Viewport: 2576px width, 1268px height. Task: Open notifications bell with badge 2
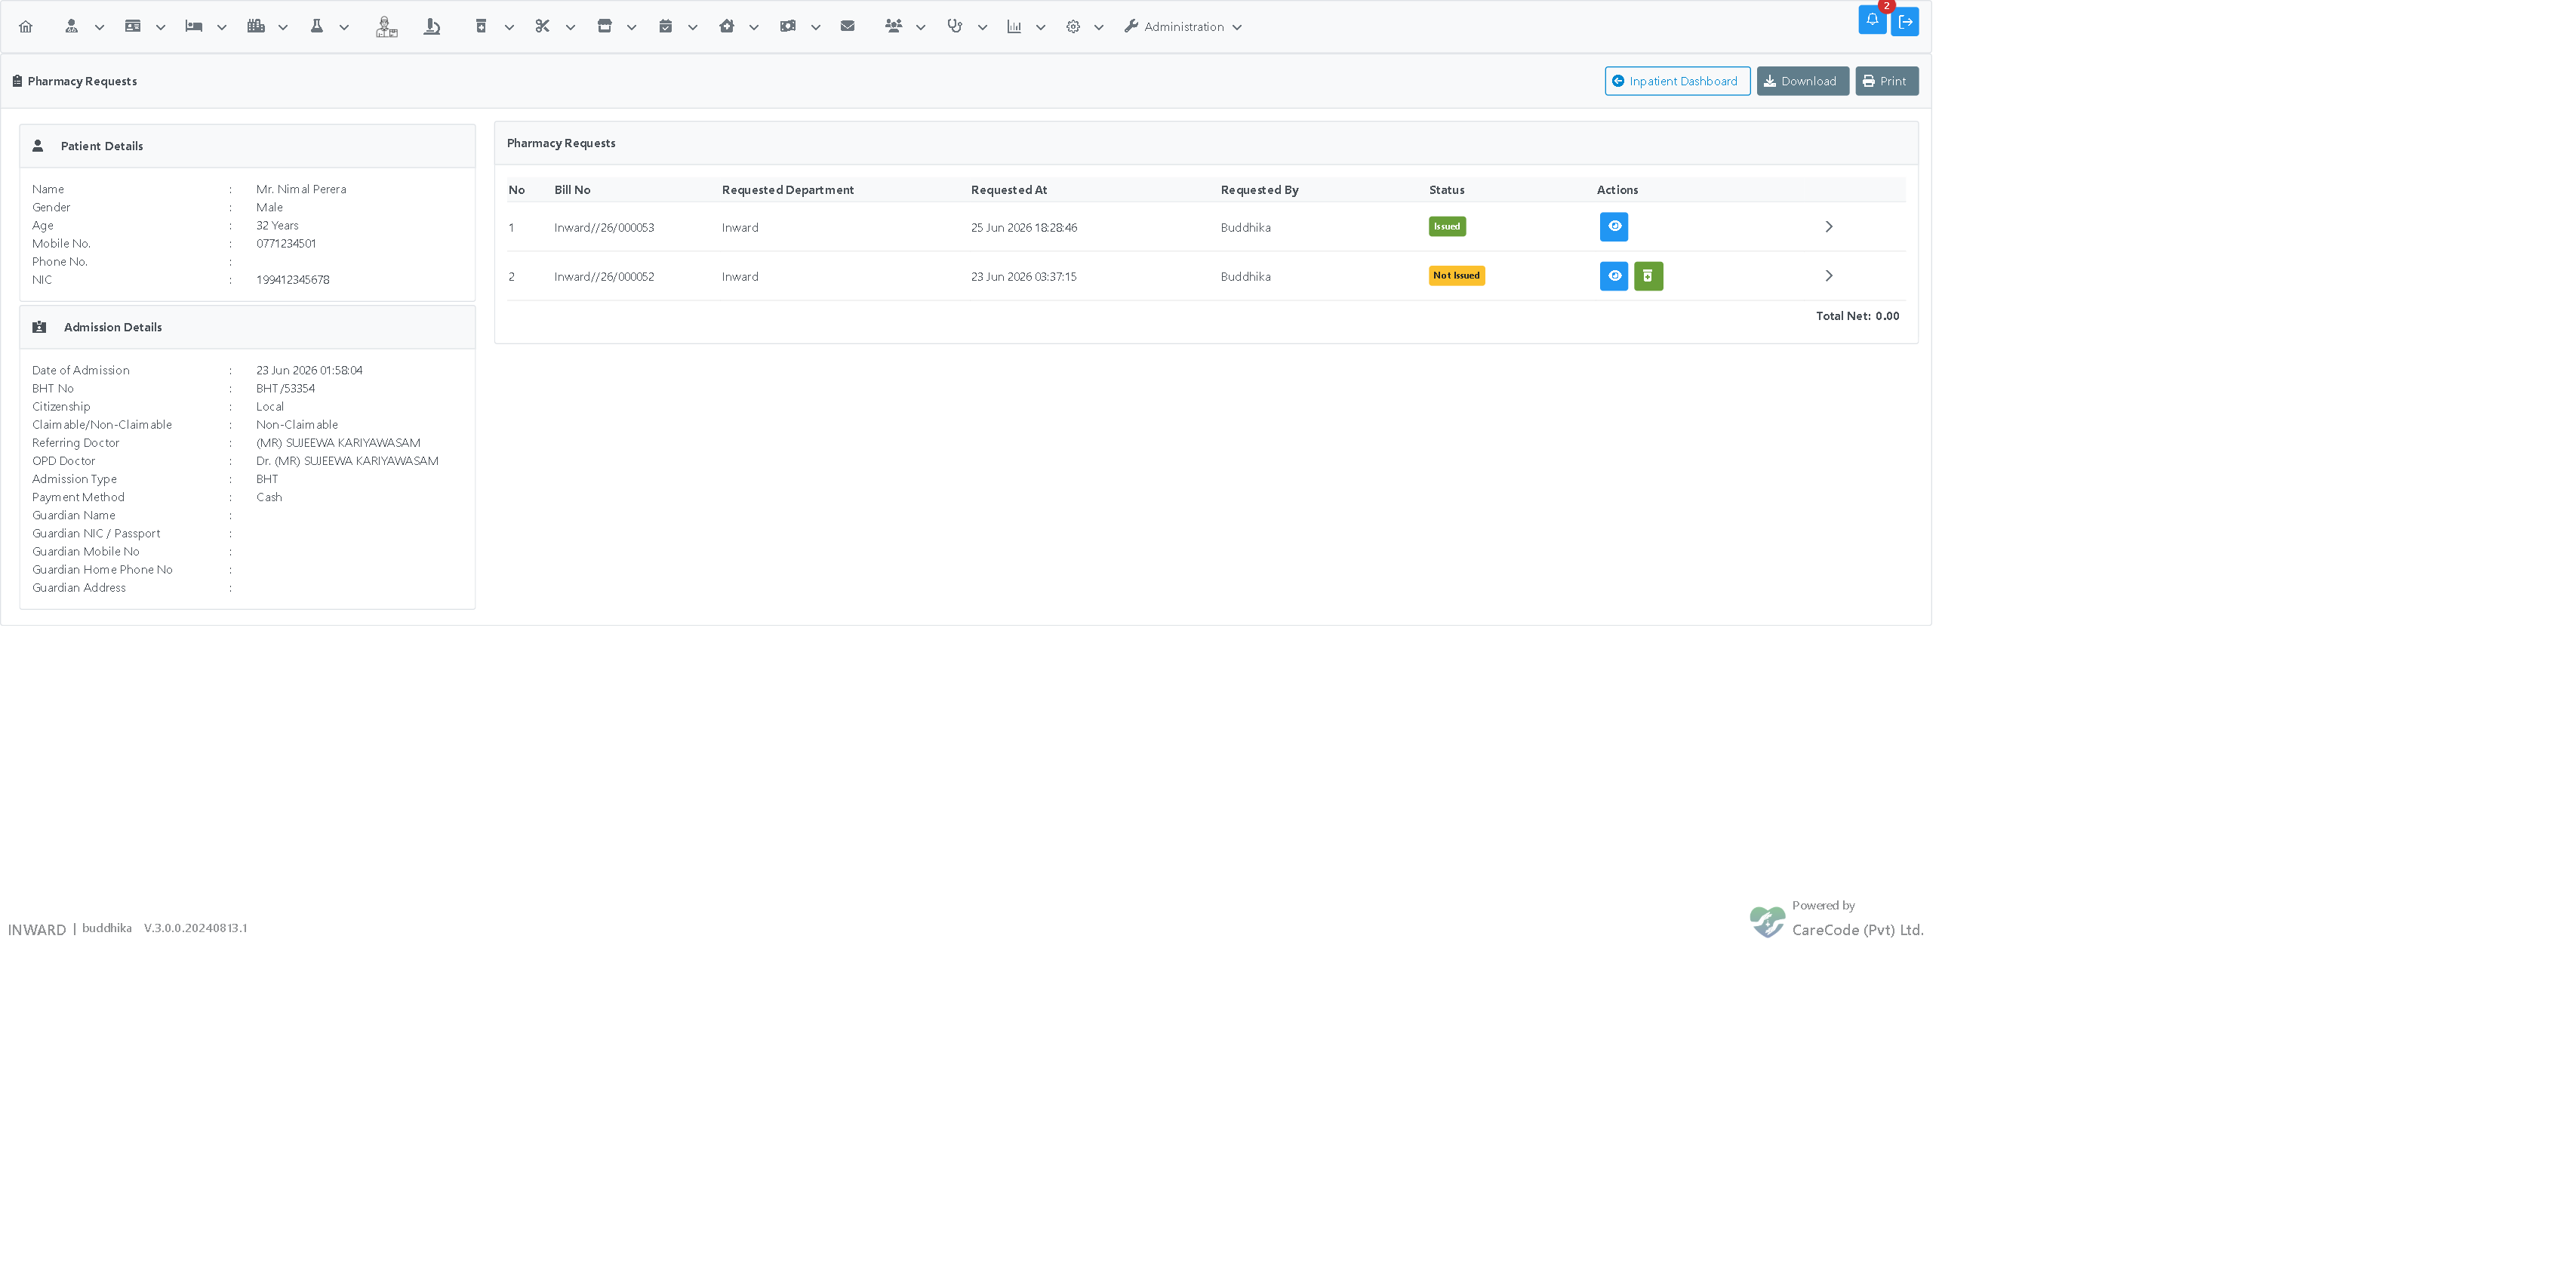(x=1872, y=20)
